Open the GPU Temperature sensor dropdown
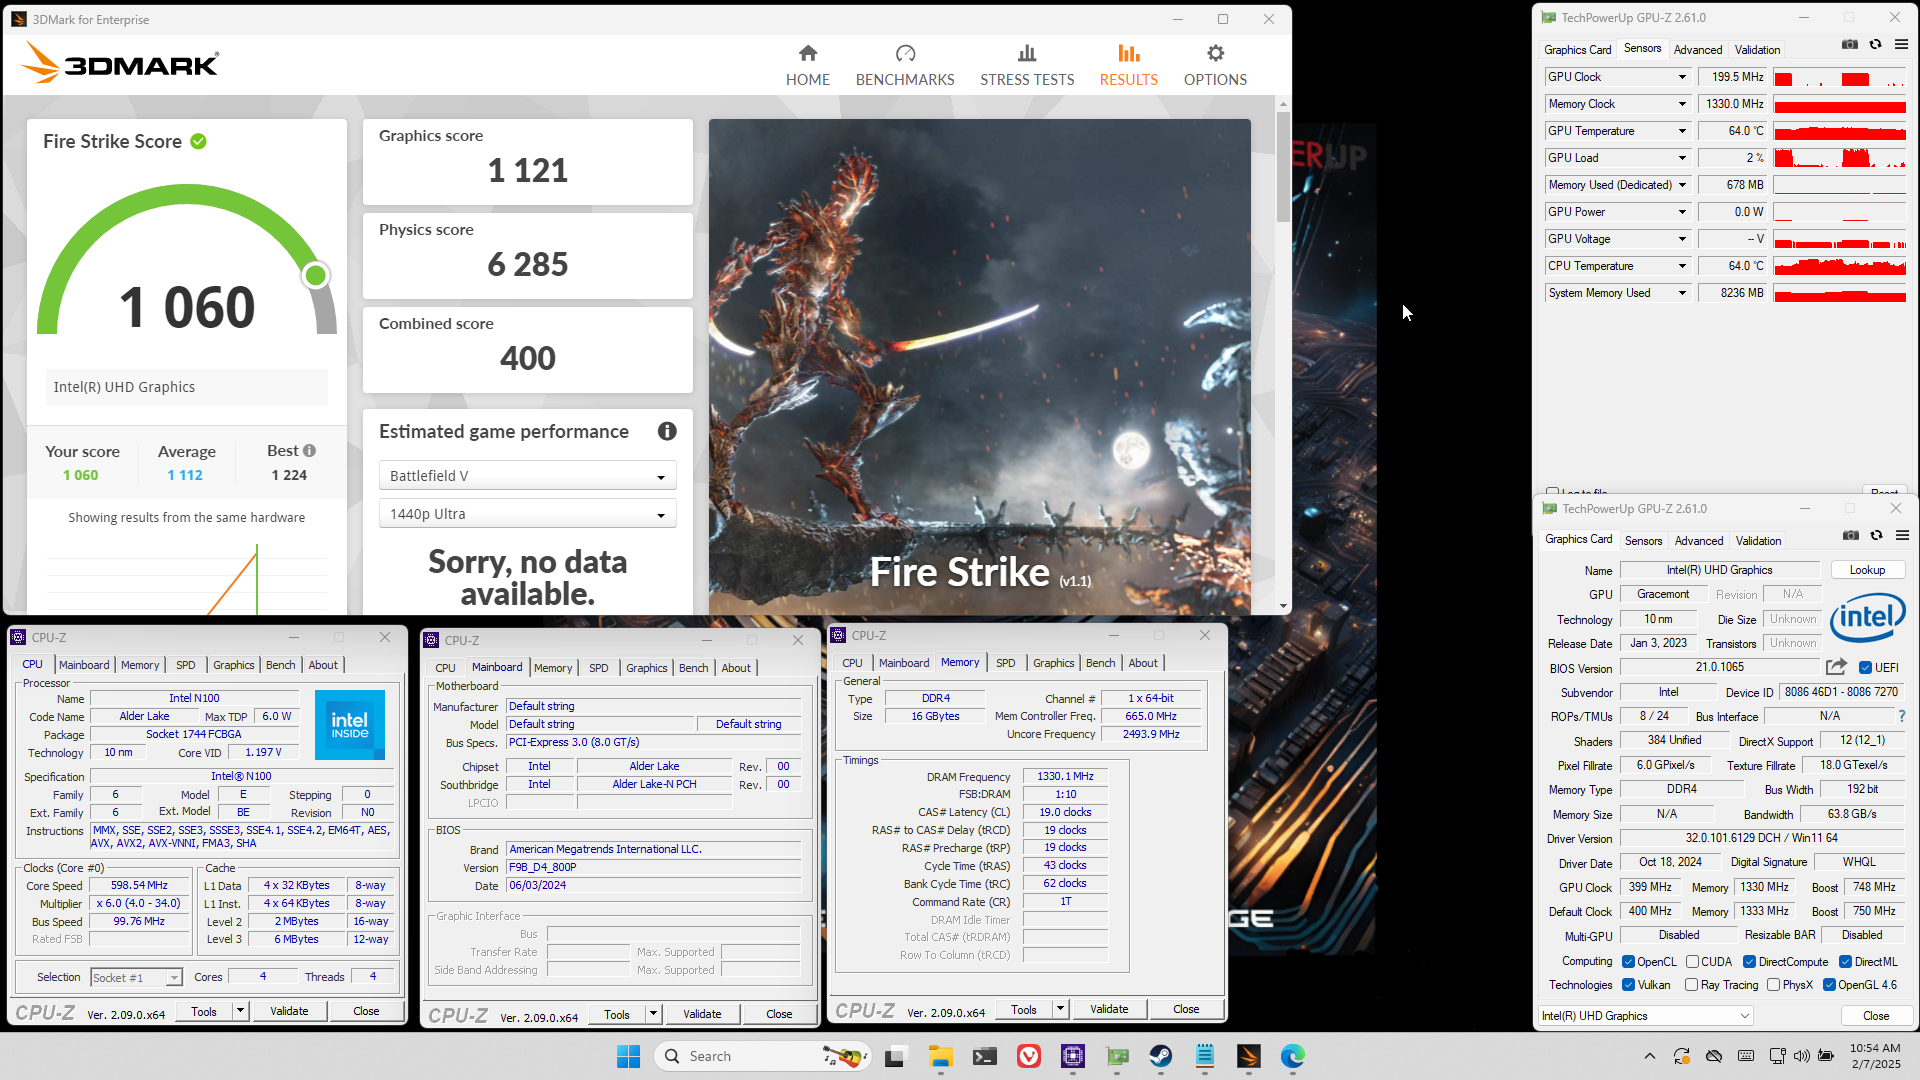This screenshot has width=1920, height=1080. [x=1682, y=131]
